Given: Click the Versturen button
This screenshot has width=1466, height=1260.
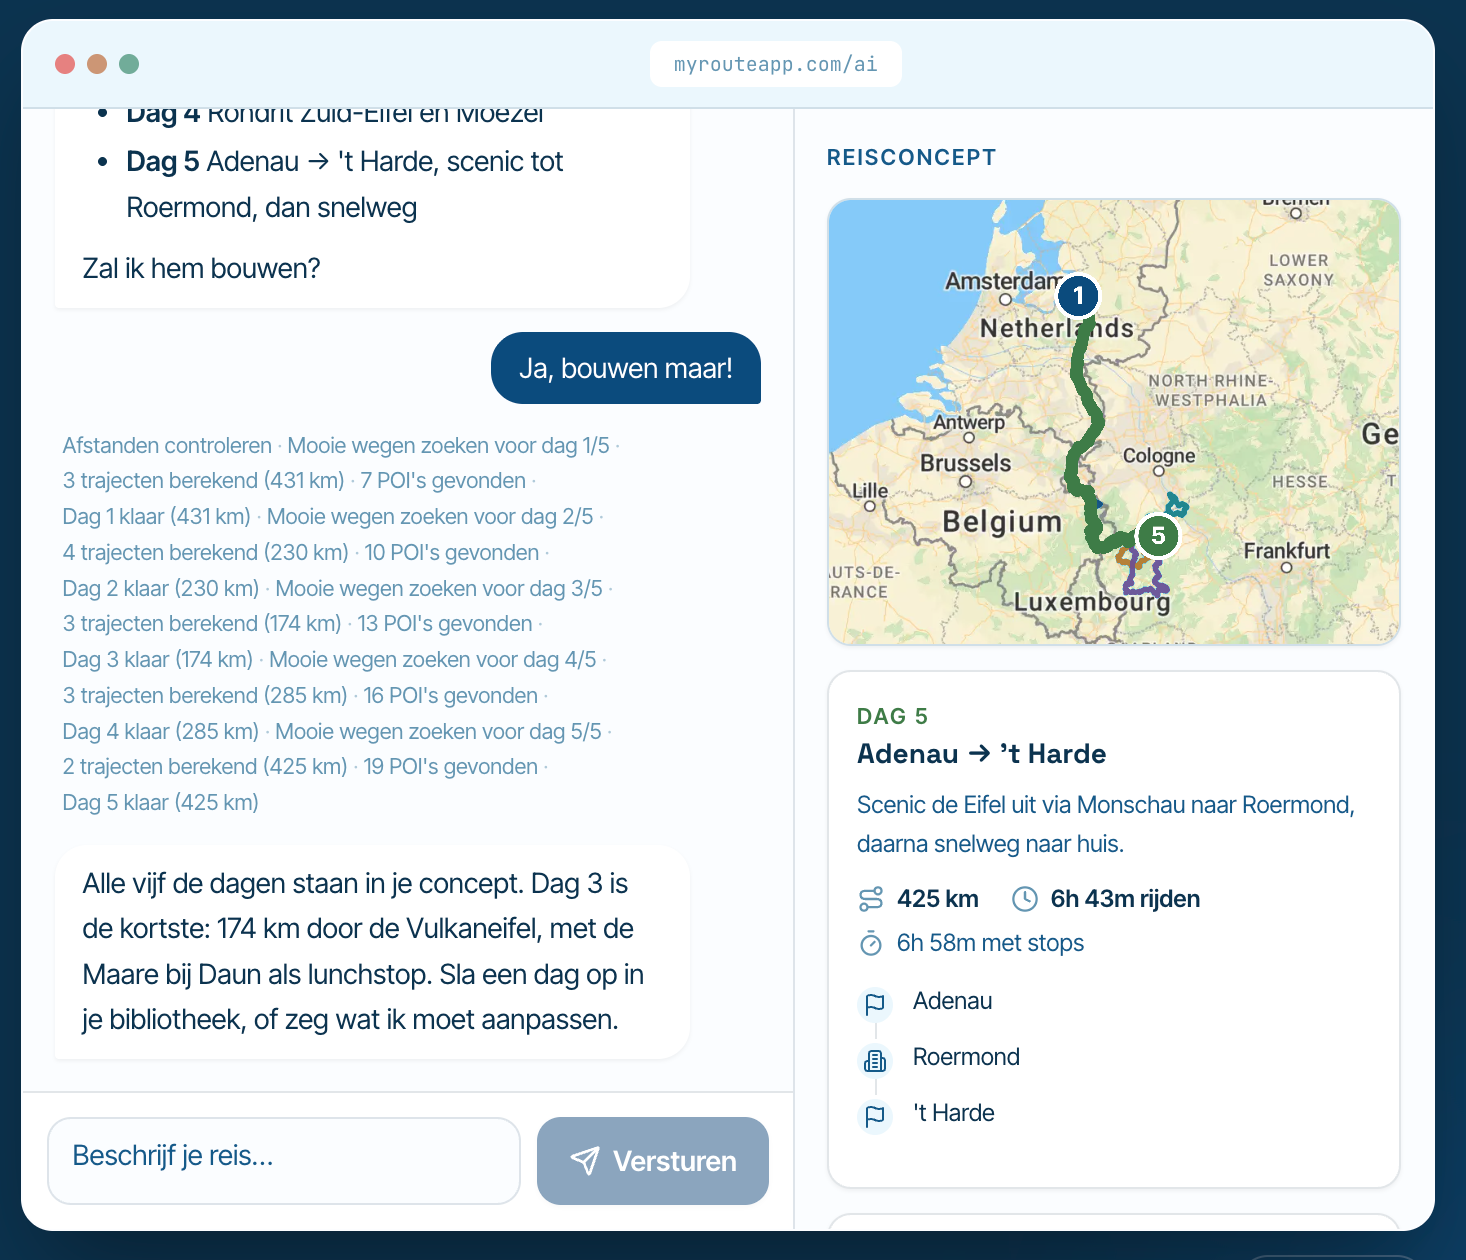Looking at the screenshot, I should pos(653,1161).
